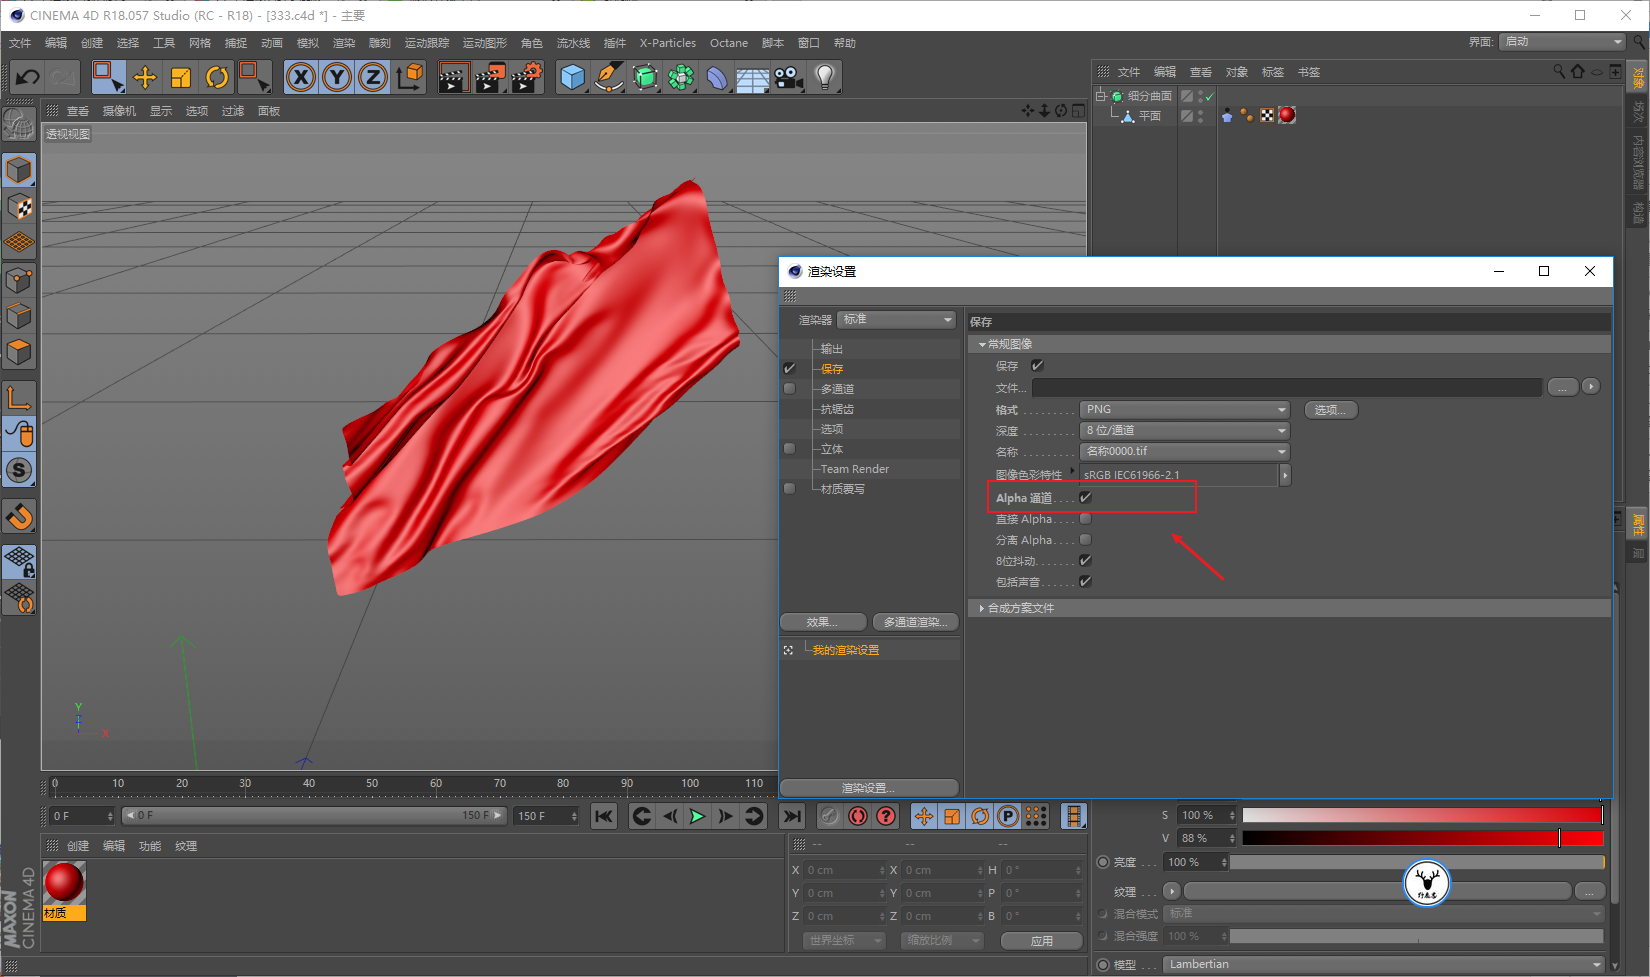This screenshot has width=1650, height=977.
Task: Switch to Polygons mode cube icon
Action: (x=19, y=352)
